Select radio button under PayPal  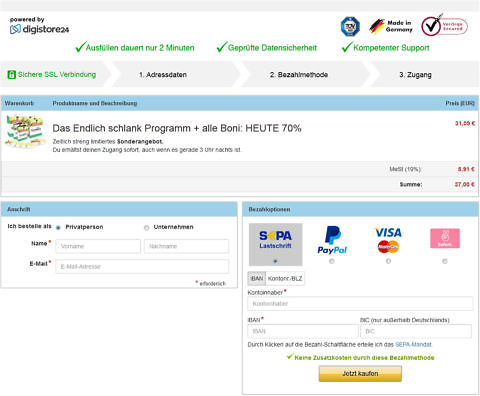point(332,261)
